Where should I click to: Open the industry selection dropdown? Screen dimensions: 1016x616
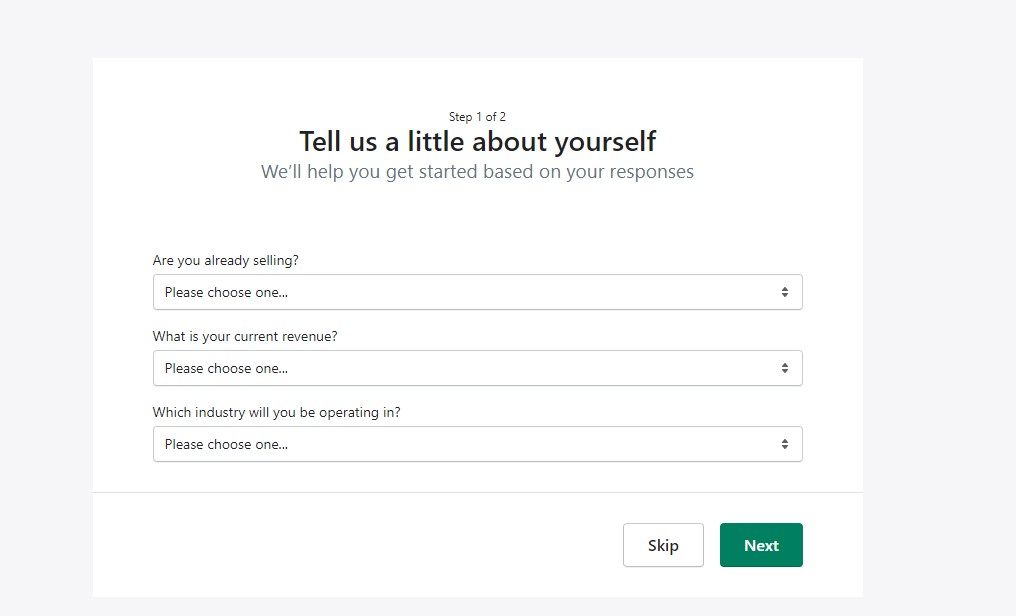477,443
